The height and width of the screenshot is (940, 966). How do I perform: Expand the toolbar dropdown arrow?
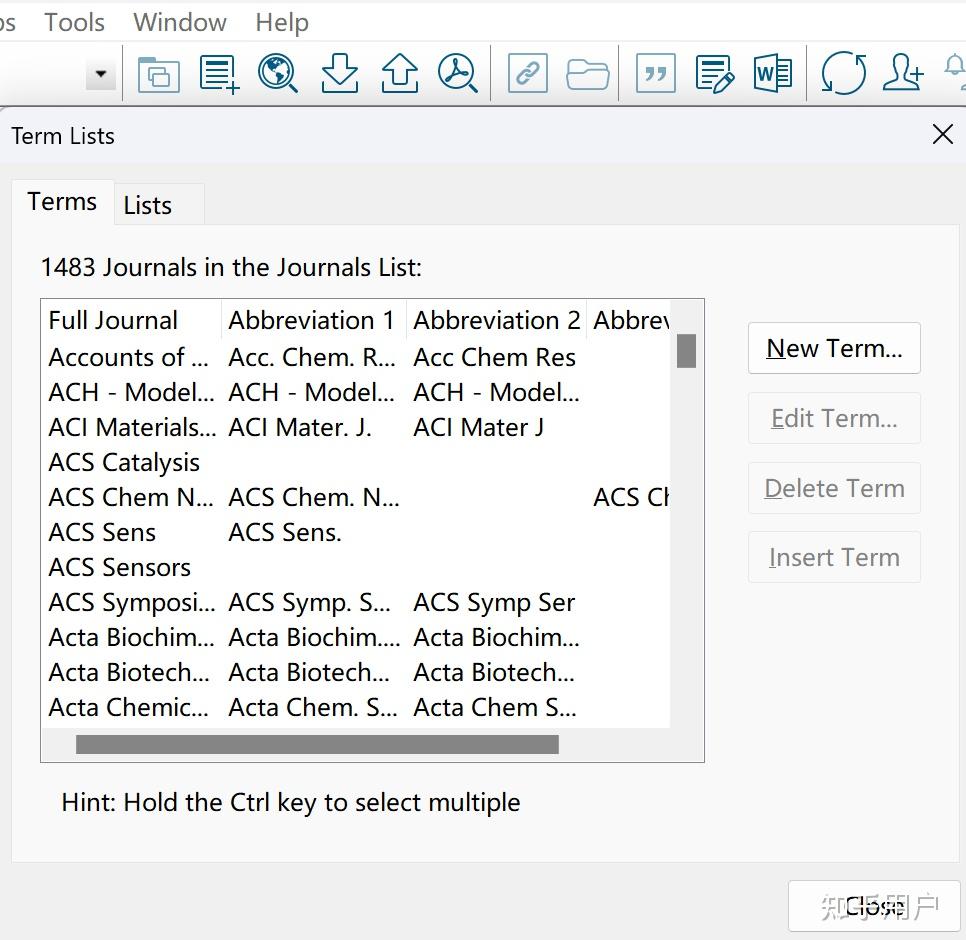100,74
